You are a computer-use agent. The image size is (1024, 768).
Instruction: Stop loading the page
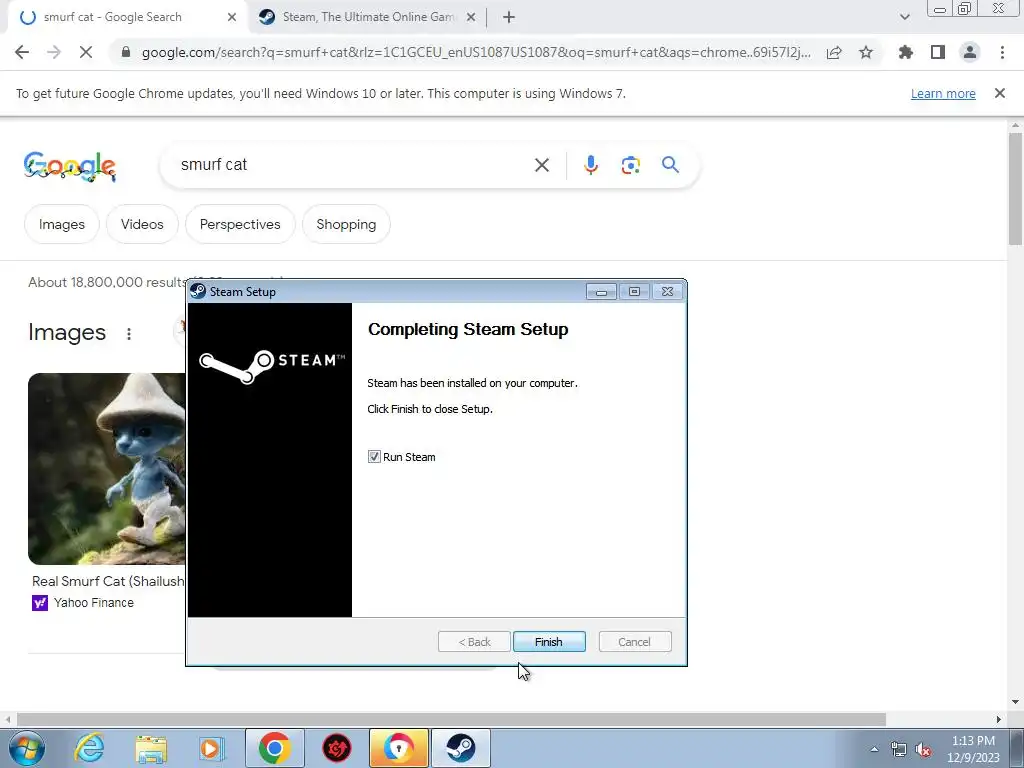(x=86, y=52)
